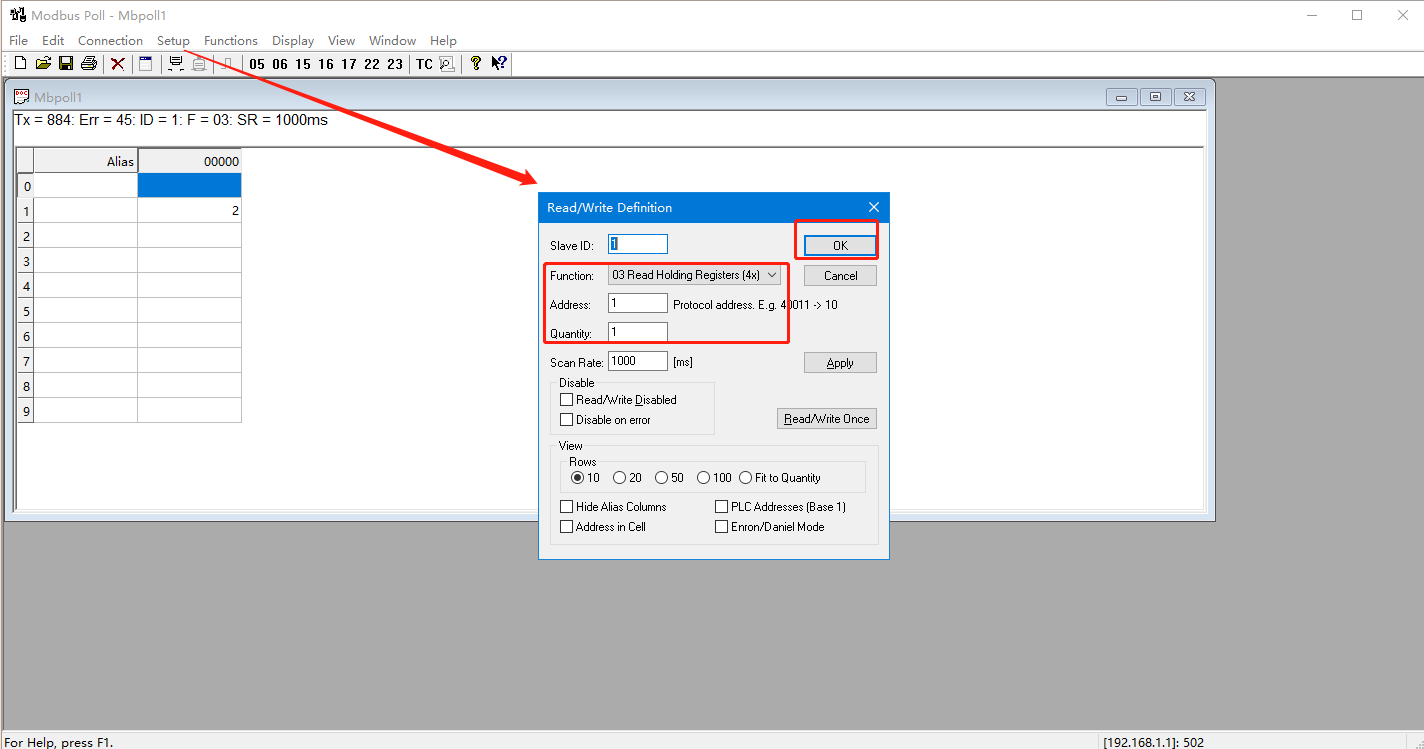Check the Hide Alias Columns option

(x=567, y=507)
